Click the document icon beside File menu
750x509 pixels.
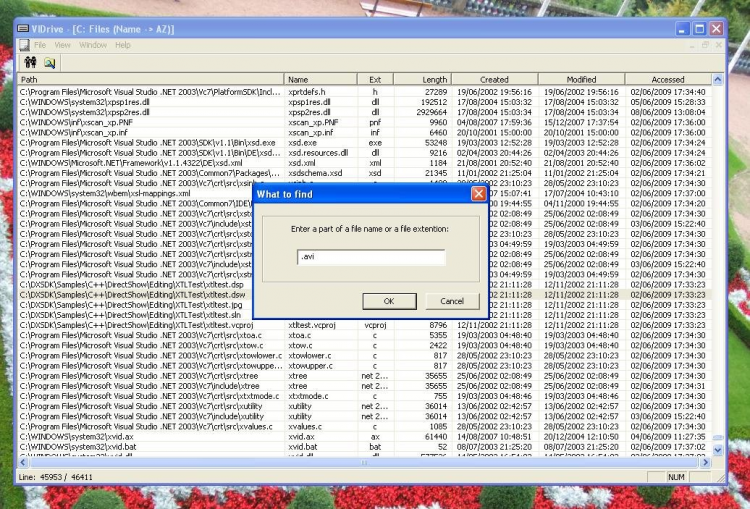coord(24,45)
